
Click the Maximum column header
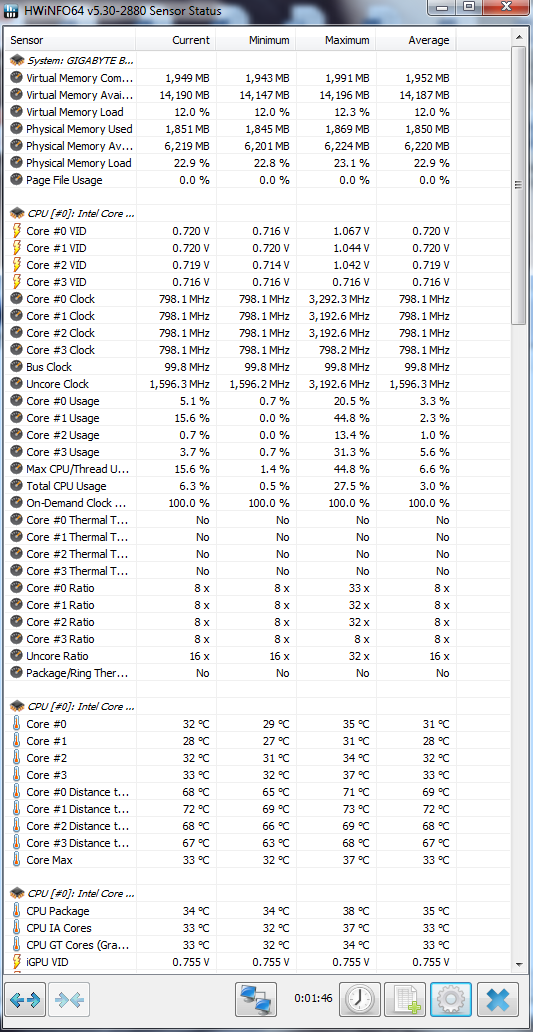tap(336, 40)
